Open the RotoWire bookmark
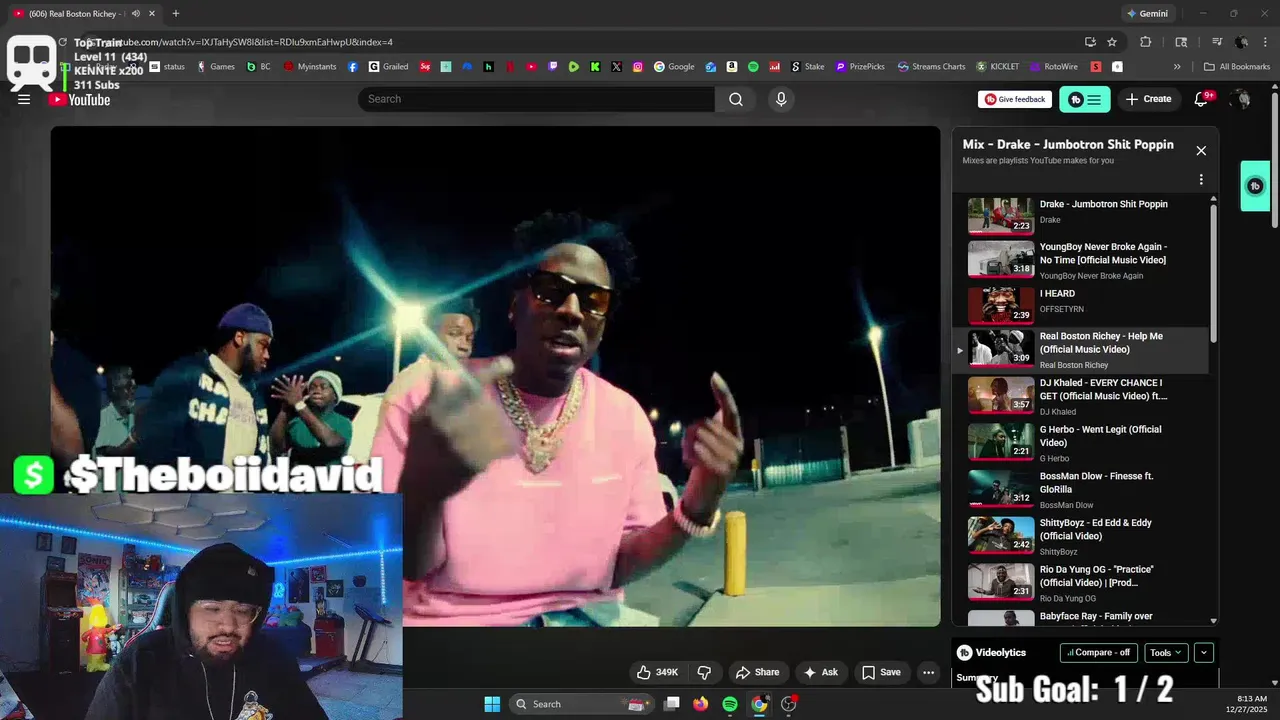This screenshot has width=1280, height=720. (x=1054, y=67)
